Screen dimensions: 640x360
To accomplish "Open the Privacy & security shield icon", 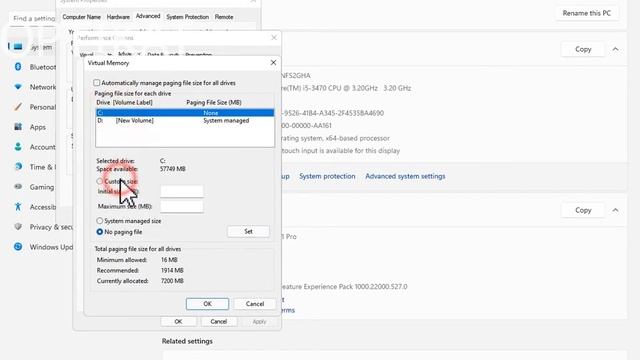I will 18,227.
